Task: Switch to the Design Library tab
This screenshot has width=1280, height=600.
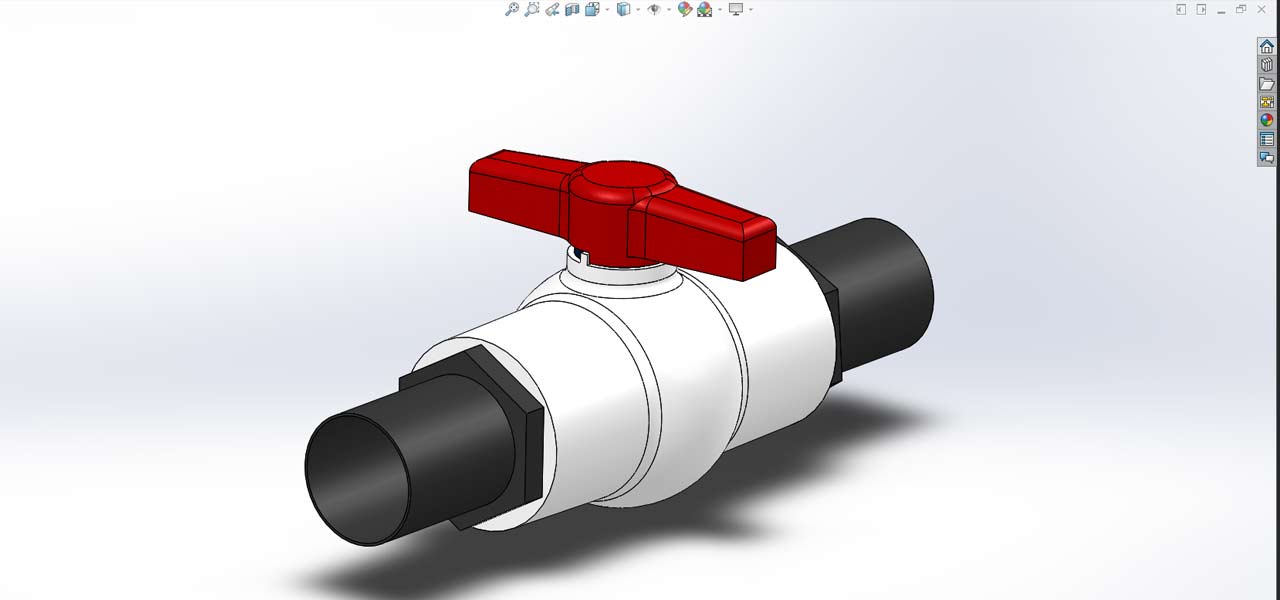Action: pyautogui.click(x=1267, y=65)
